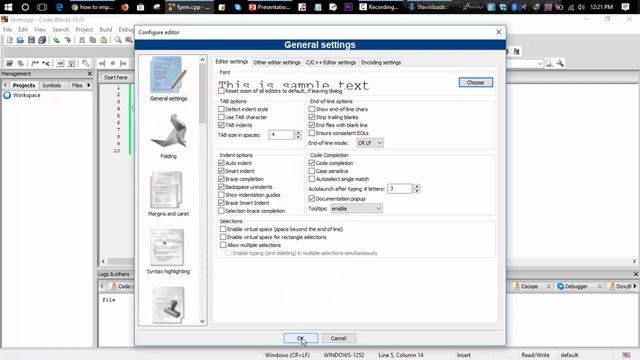Toggle Ensure consistent EOLs checkbox
The width and height of the screenshot is (640, 360).
[312, 133]
